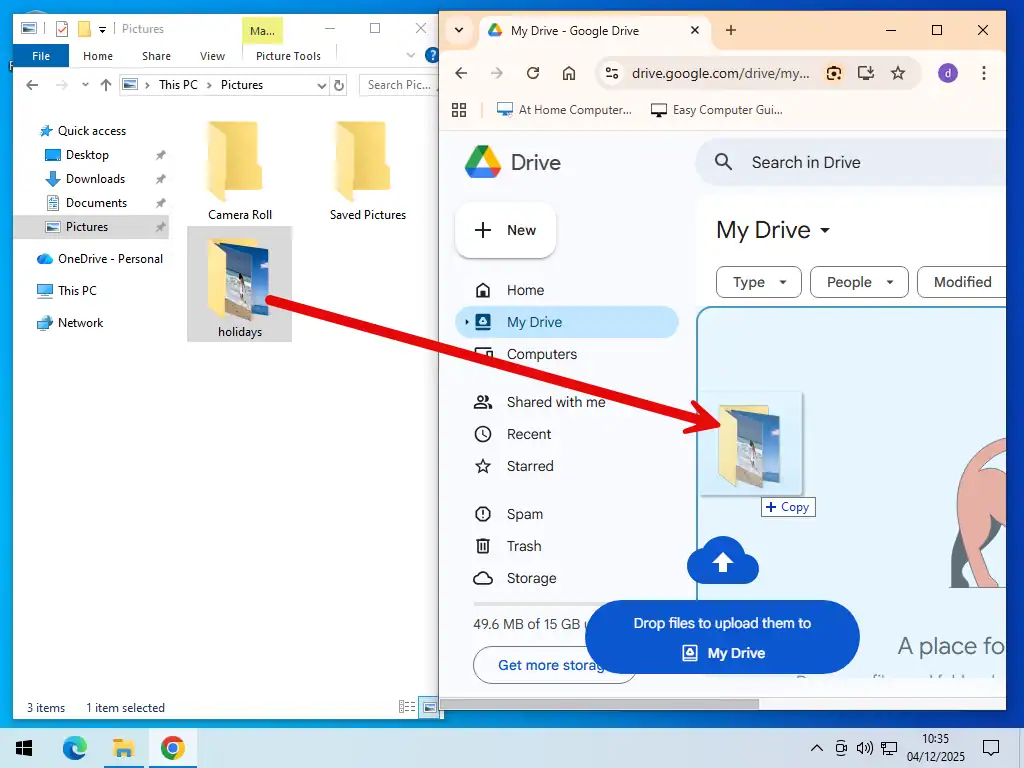Bookmark the page with the star icon

click(897, 73)
